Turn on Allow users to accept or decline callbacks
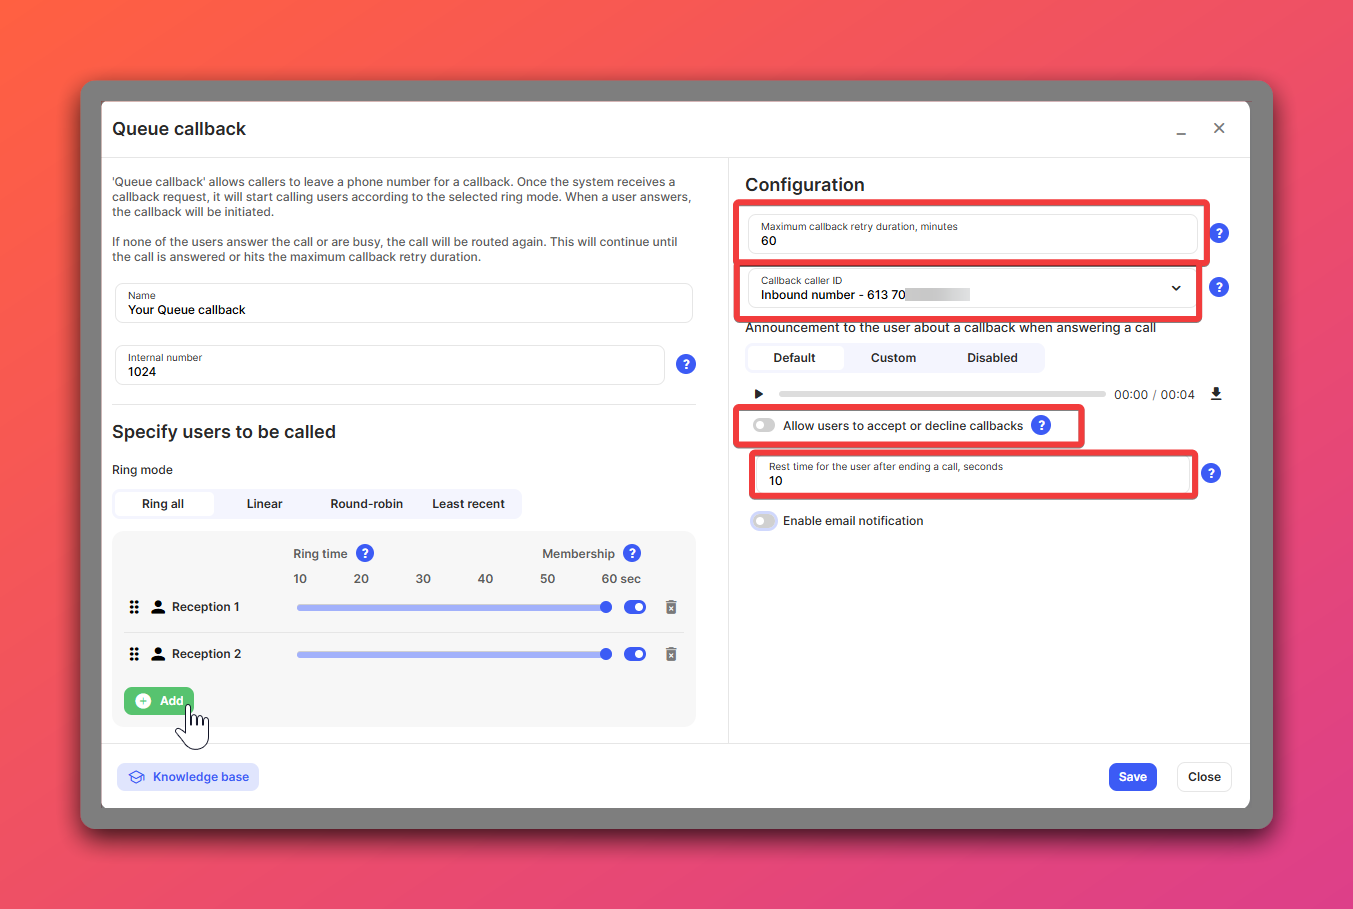This screenshot has height=909, width=1353. 764,426
